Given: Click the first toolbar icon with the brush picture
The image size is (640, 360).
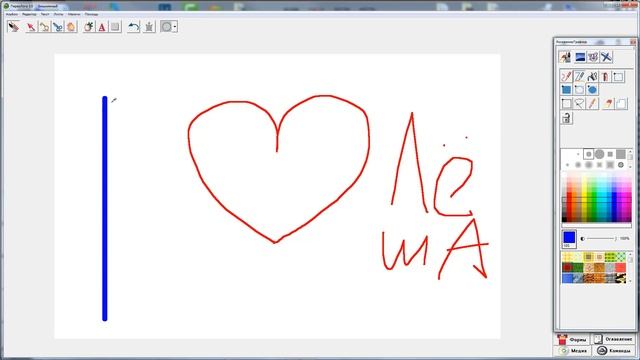Looking at the screenshot, I should click(13, 27).
